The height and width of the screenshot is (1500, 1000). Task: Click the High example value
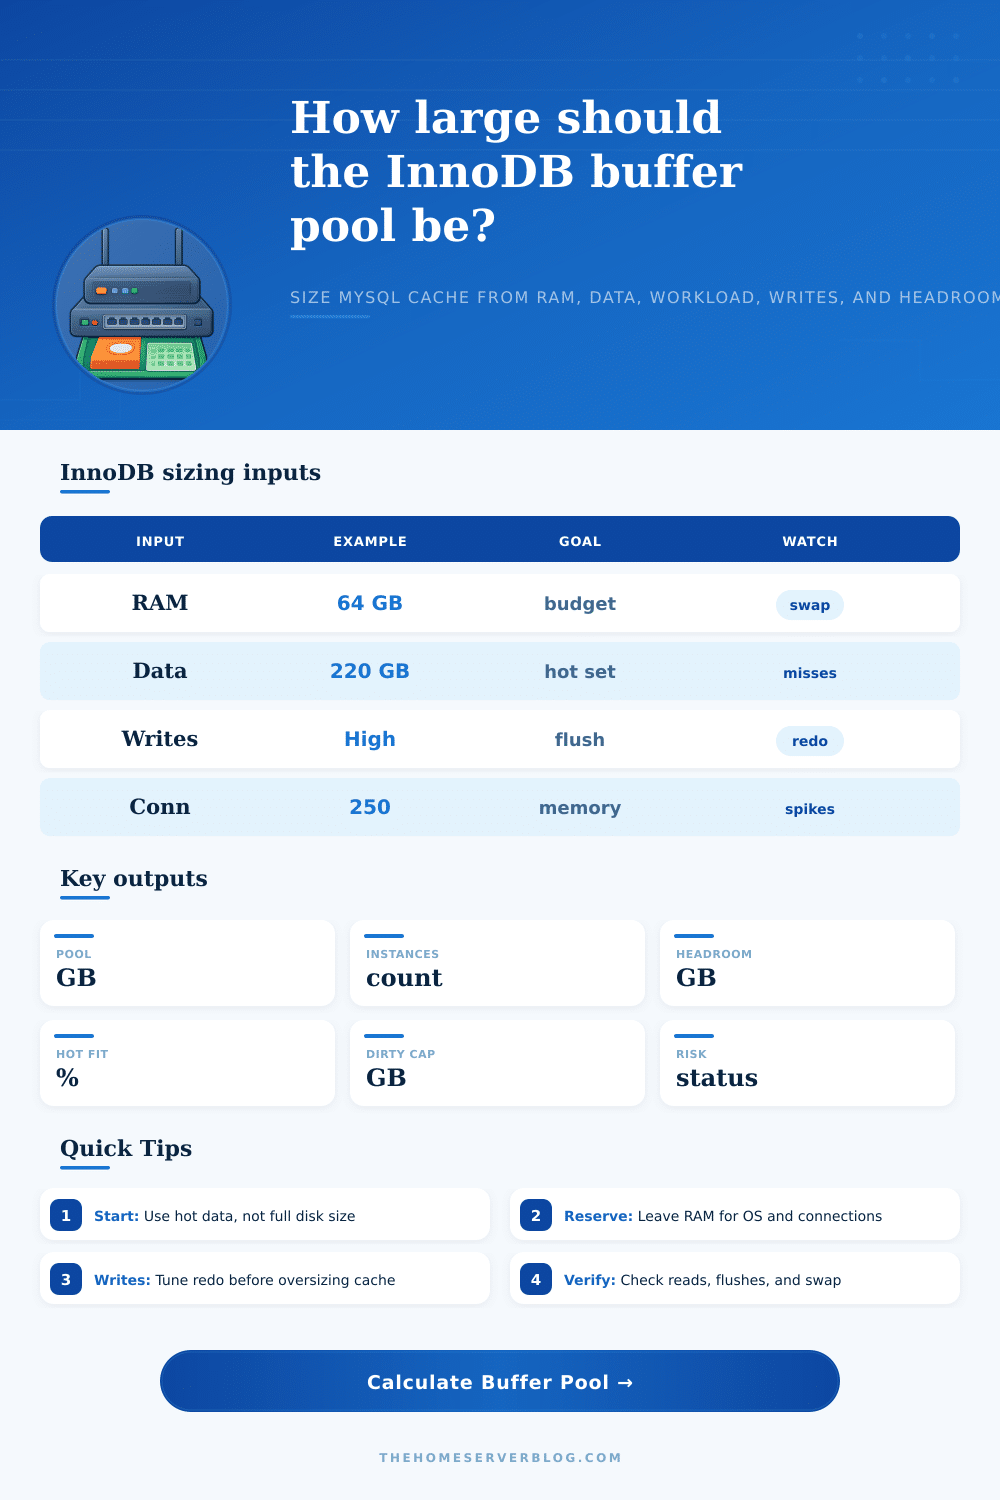(370, 739)
